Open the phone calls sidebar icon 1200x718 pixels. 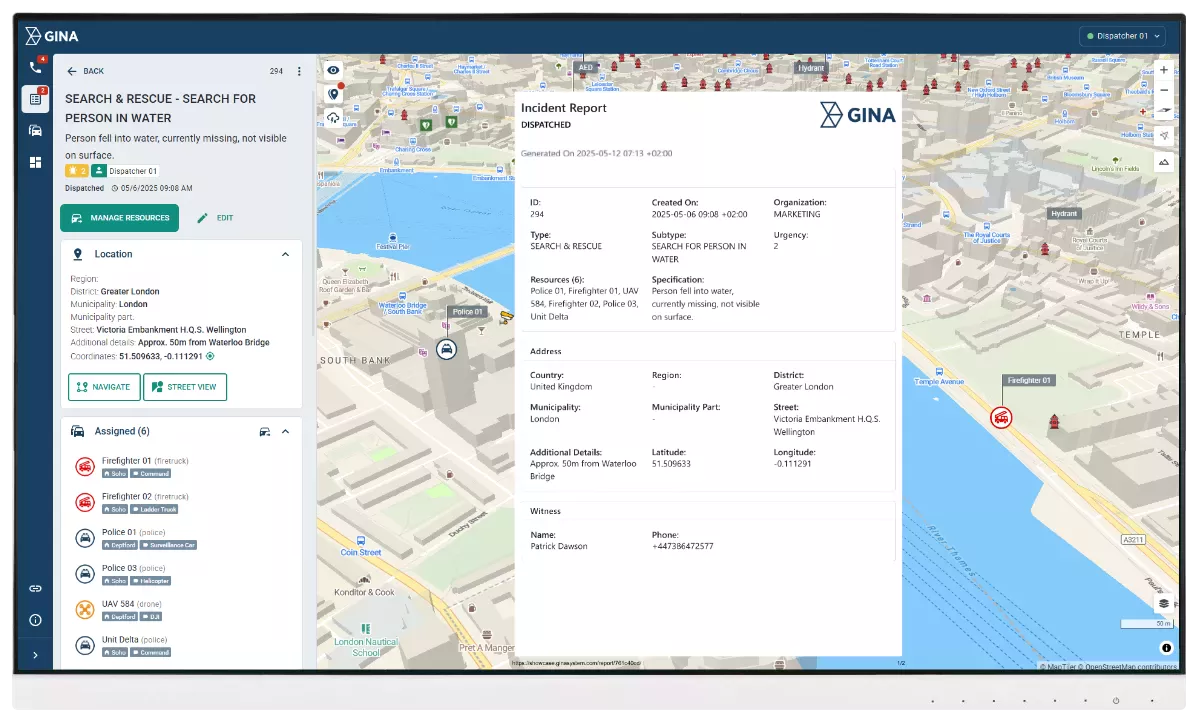36,68
